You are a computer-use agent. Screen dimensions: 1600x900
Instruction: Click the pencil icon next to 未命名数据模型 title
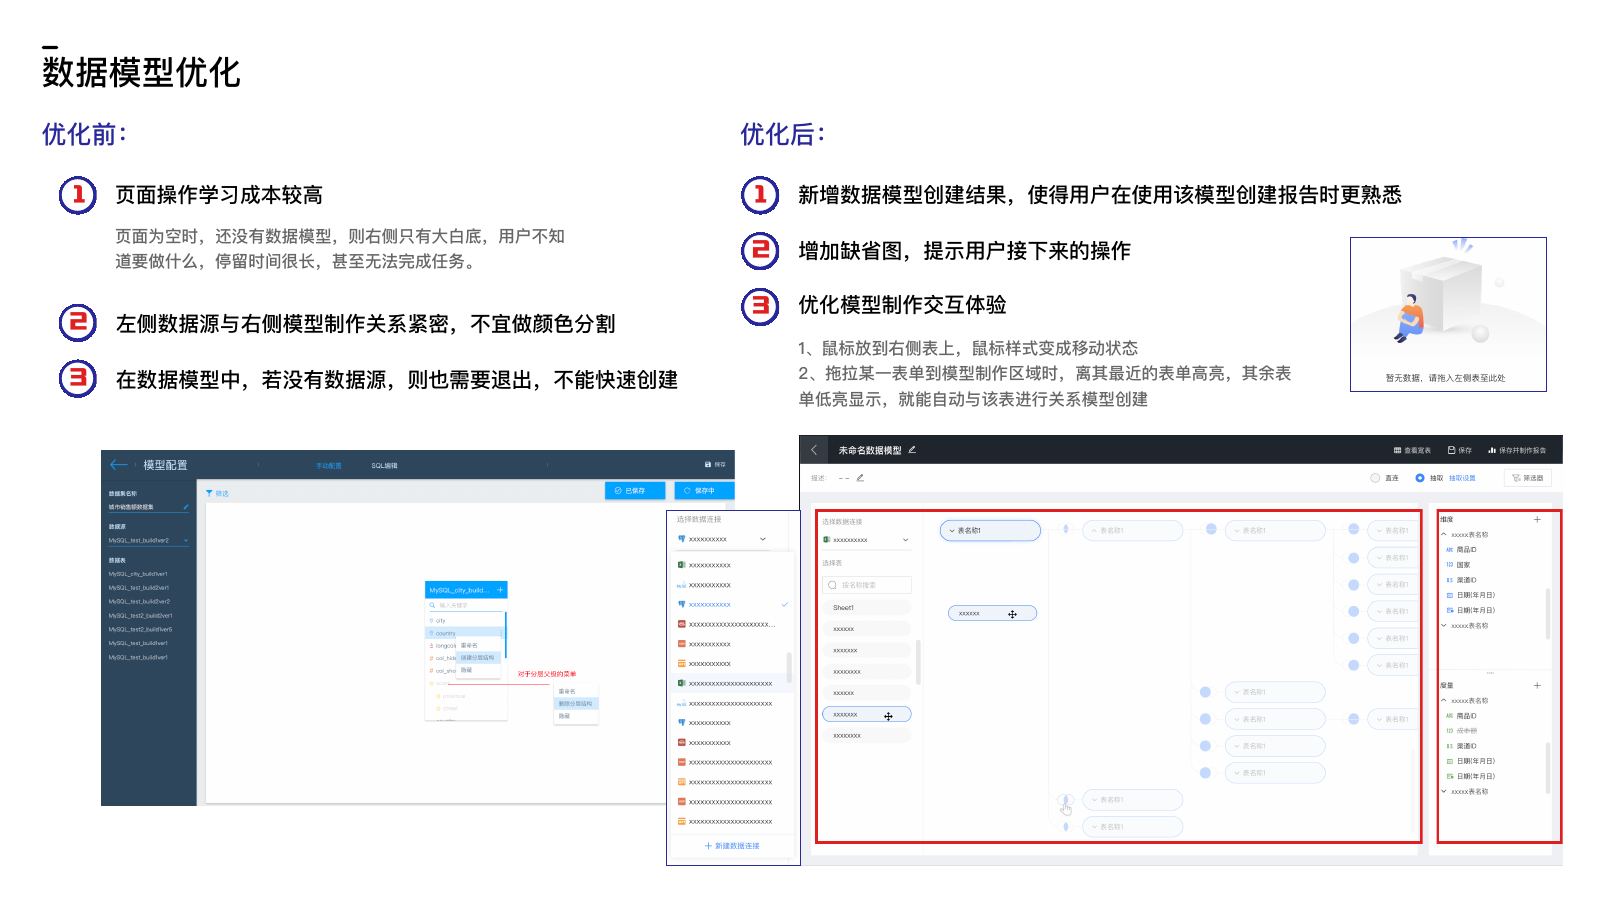912,450
